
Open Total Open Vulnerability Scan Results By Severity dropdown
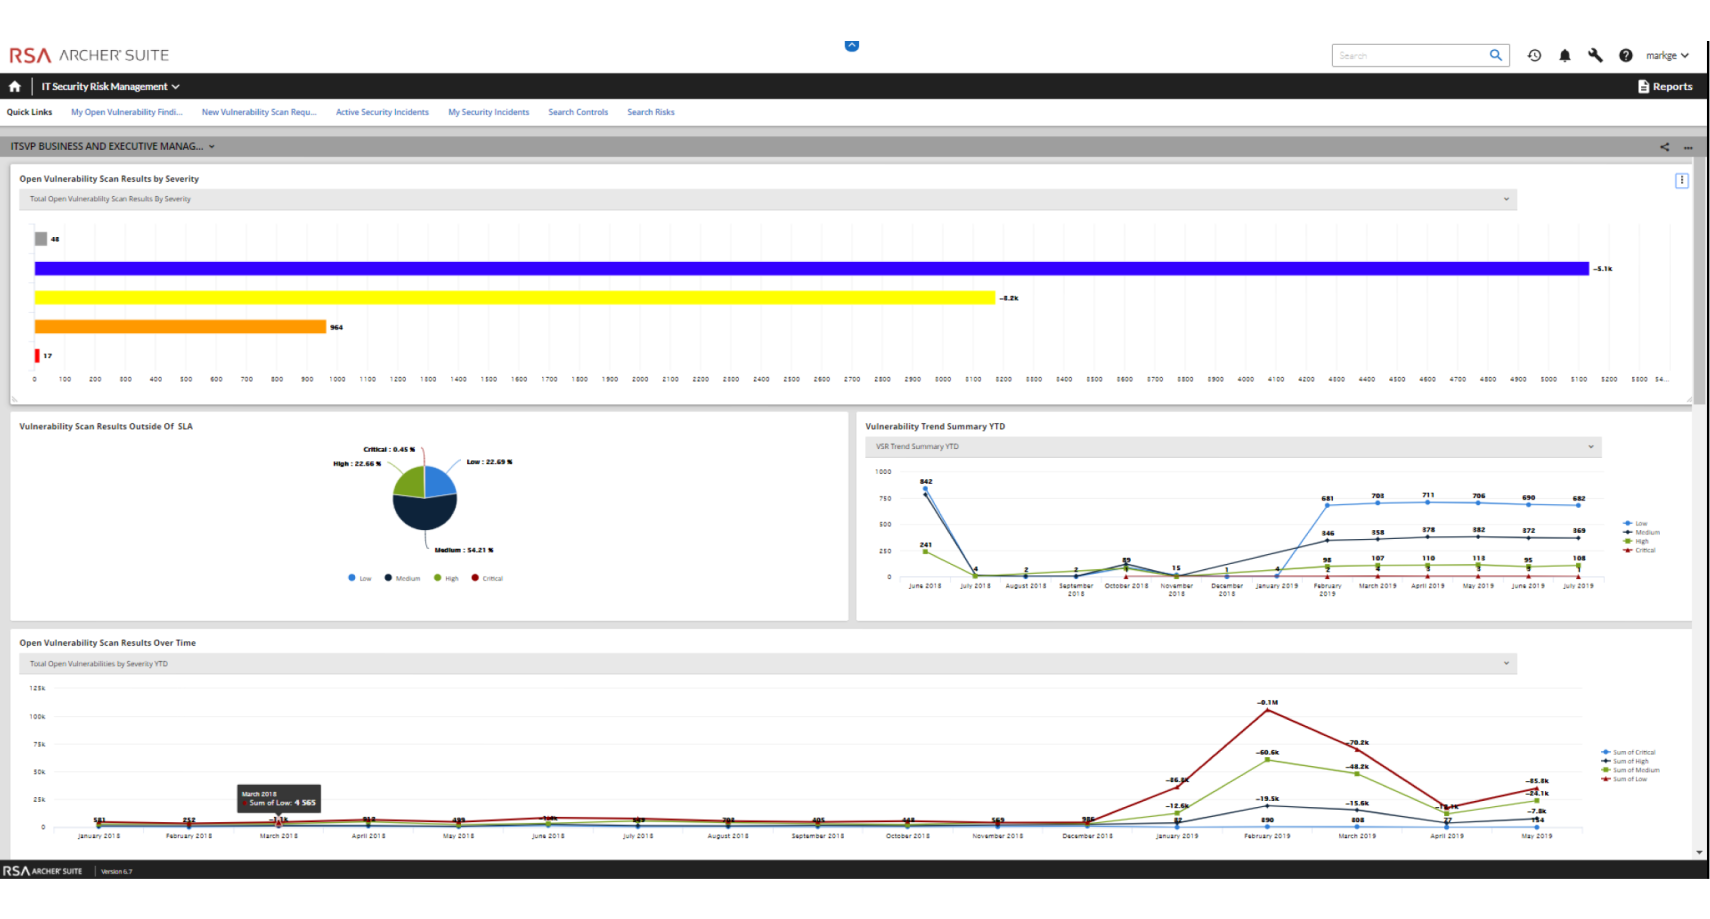point(768,199)
